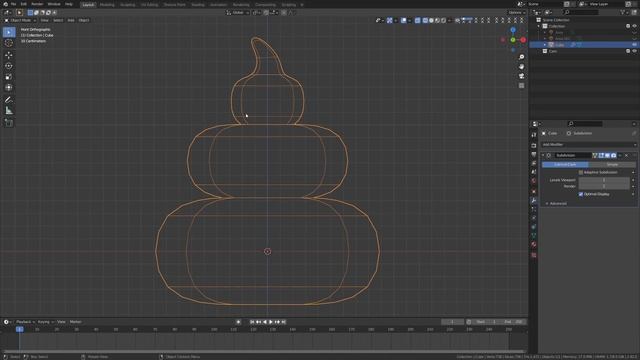Image resolution: width=640 pixels, height=360 pixels.
Task: Toggle viewport overlays button
Action: [404, 20]
